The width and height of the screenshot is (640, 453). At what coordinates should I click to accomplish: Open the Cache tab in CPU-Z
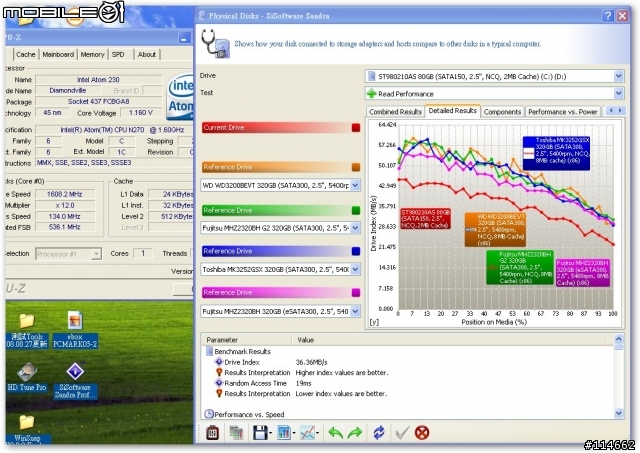click(x=25, y=54)
